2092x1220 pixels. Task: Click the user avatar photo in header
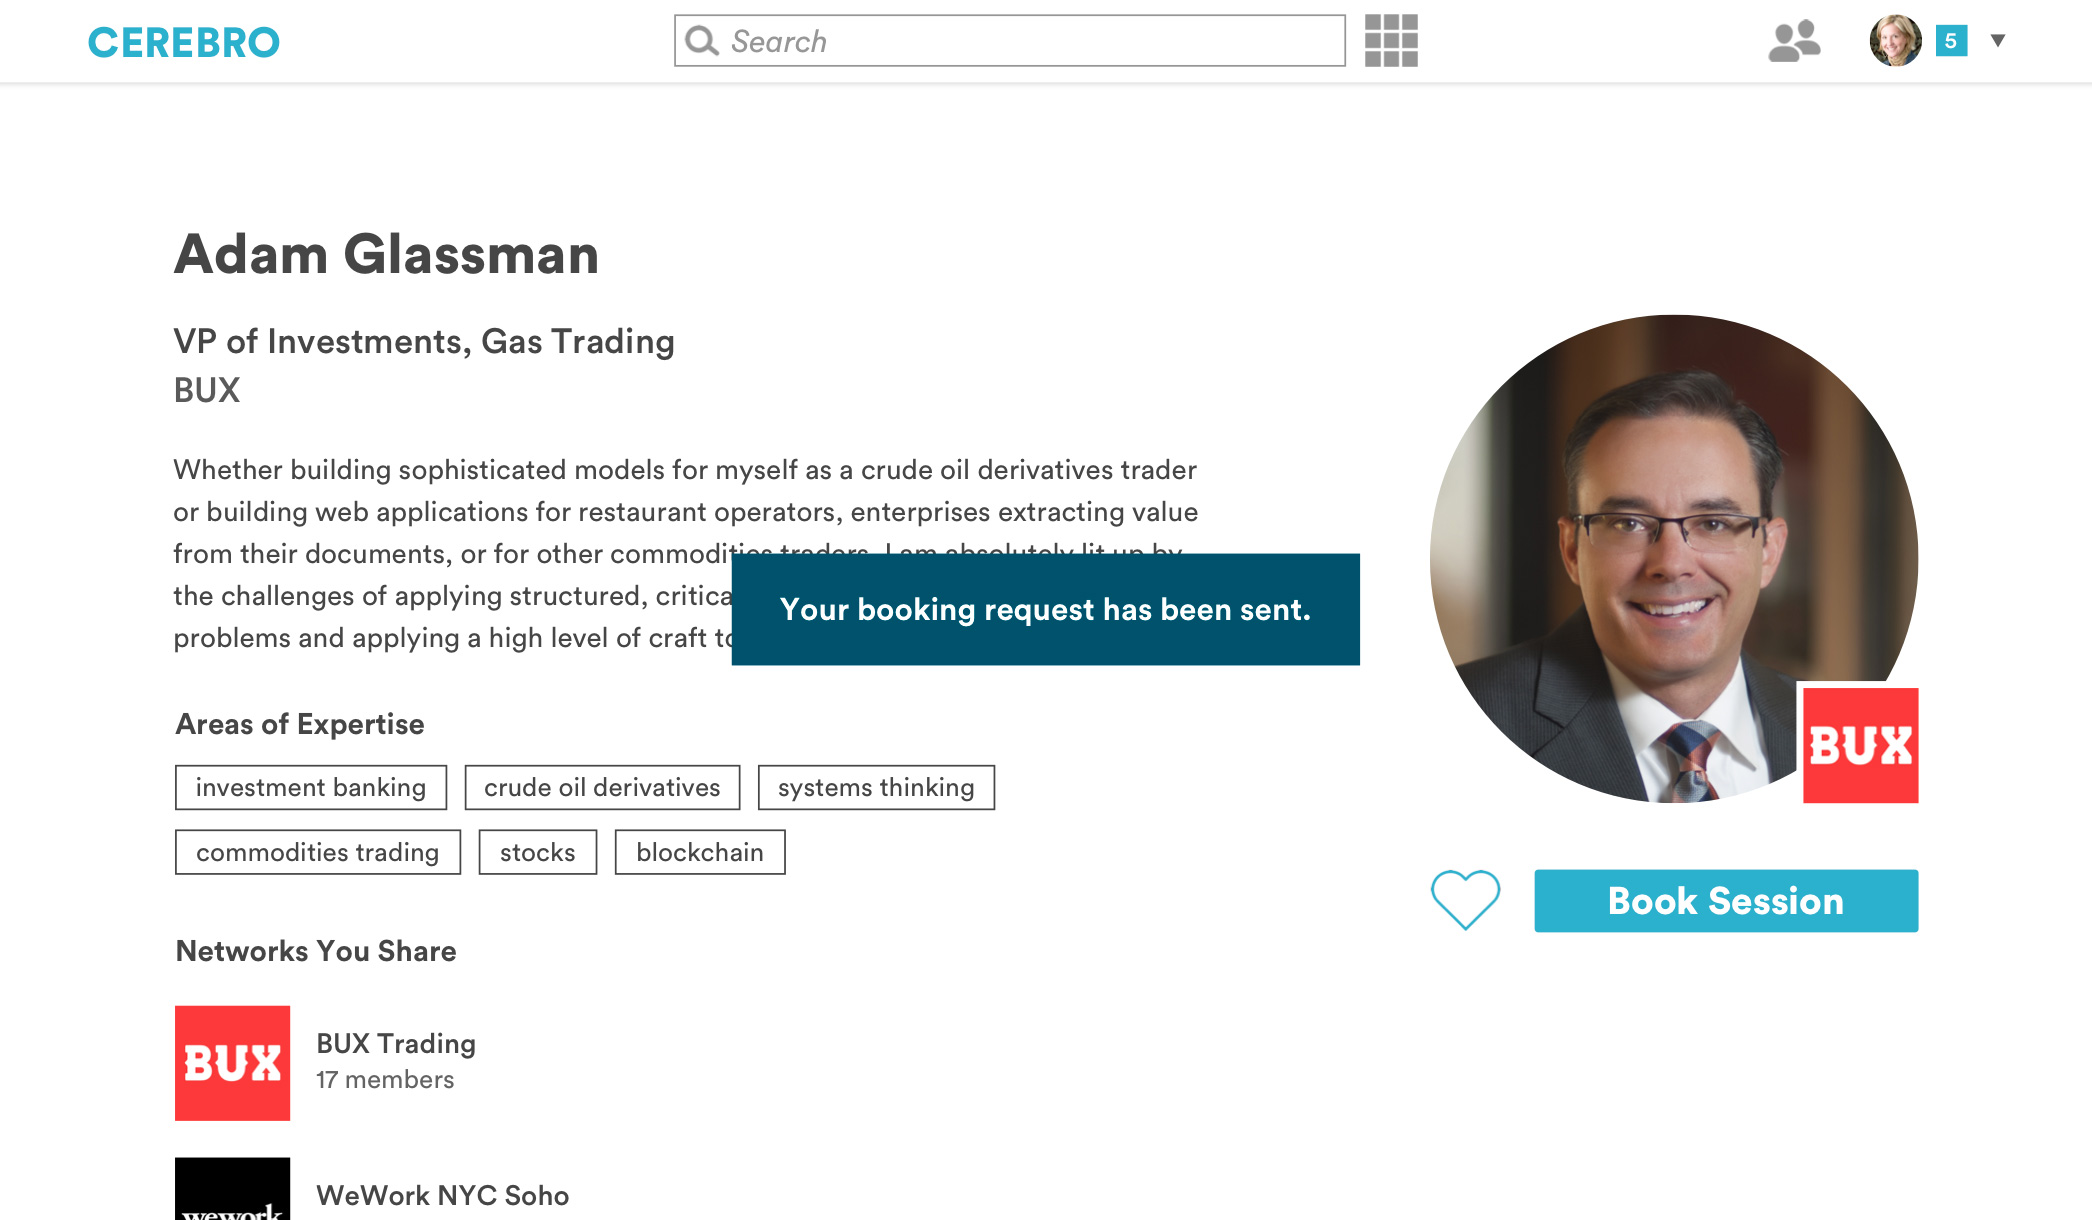pyautogui.click(x=1895, y=41)
